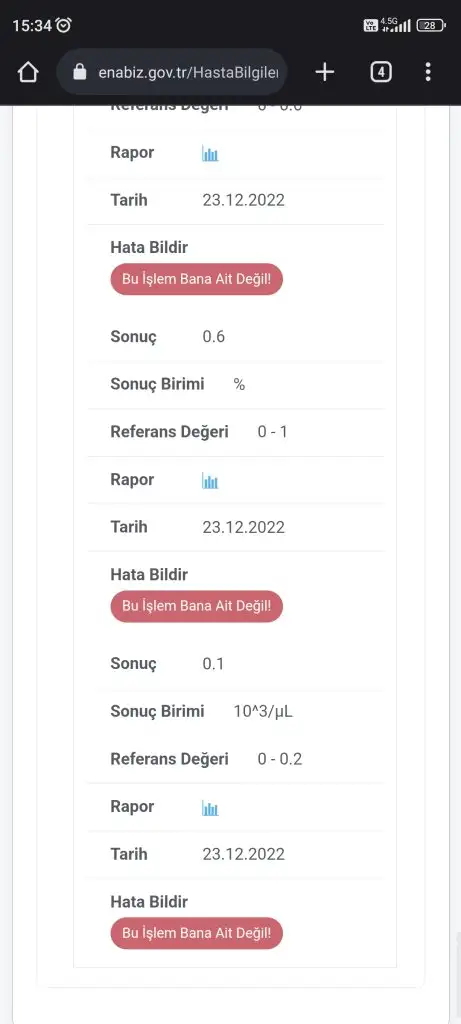Tap the browser home icon

coord(28,72)
